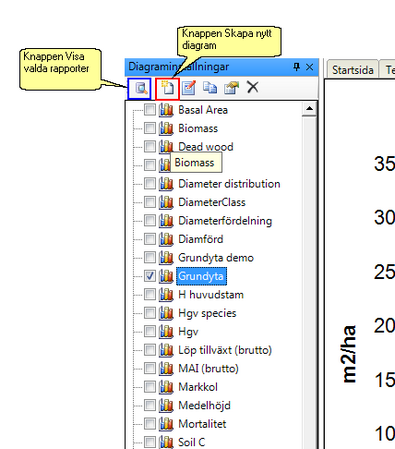Click the chart icon next to Dead wood
Image resolution: width=395 pixels, height=449 pixels.
pos(166,147)
